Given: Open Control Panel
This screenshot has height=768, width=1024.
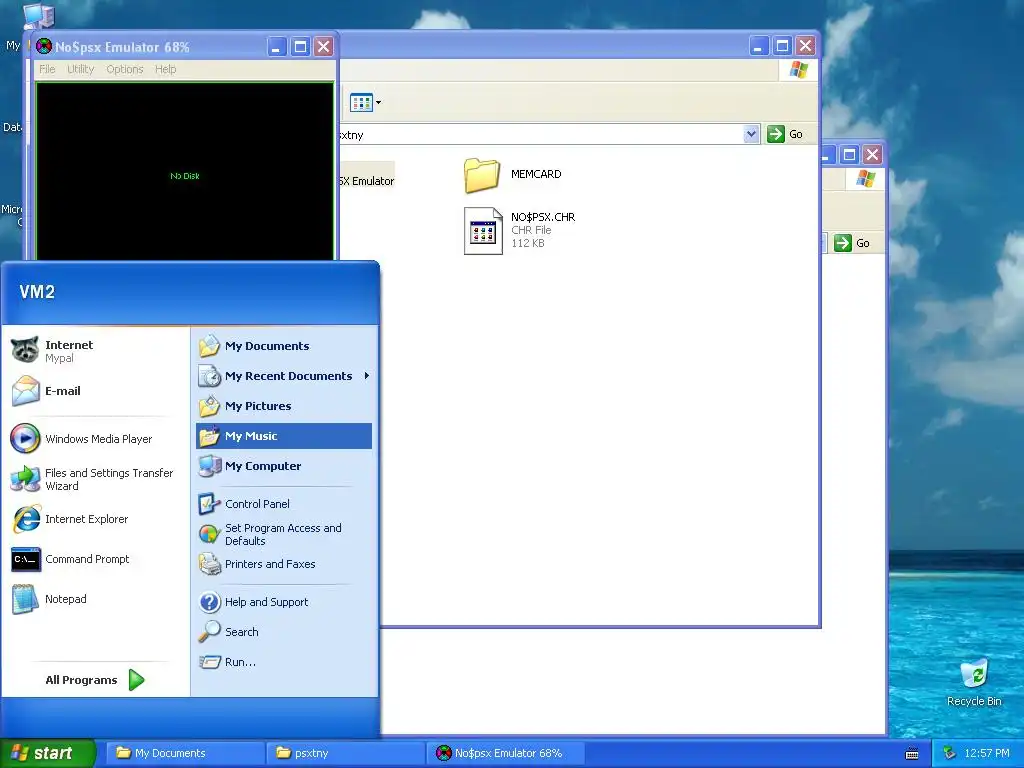Looking at the screenshot, I should point(283,504).
